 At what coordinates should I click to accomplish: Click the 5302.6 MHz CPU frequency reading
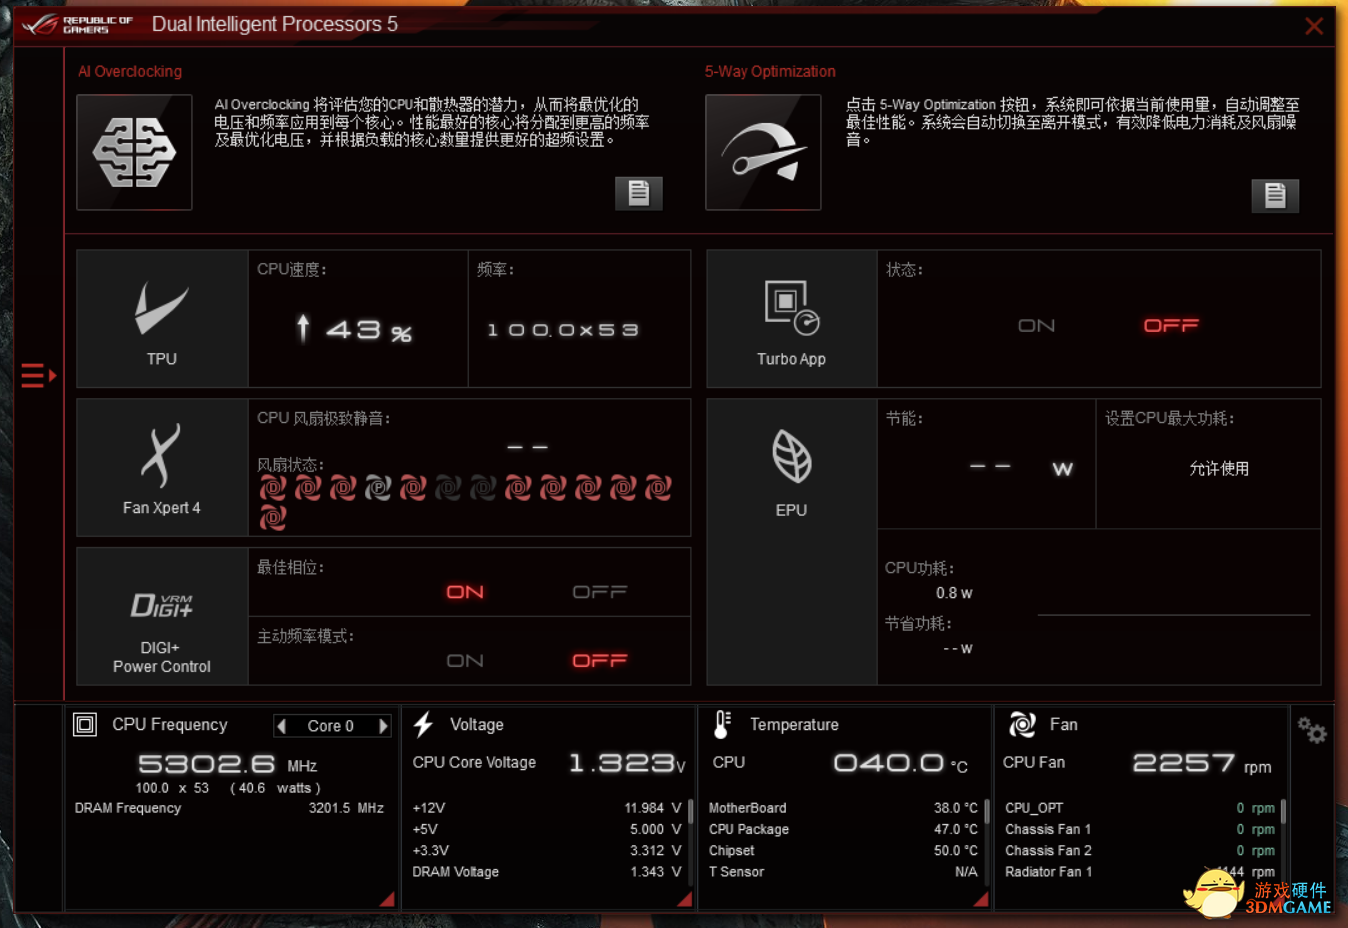[x=227, y=764]
